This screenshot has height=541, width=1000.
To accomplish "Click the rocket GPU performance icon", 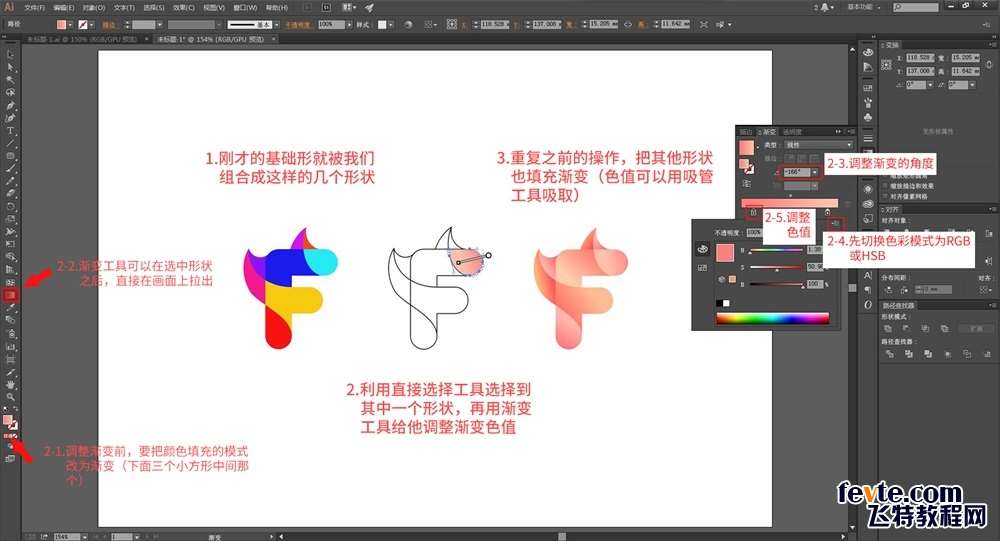I will pyautogui.click(x=369, y=8).
